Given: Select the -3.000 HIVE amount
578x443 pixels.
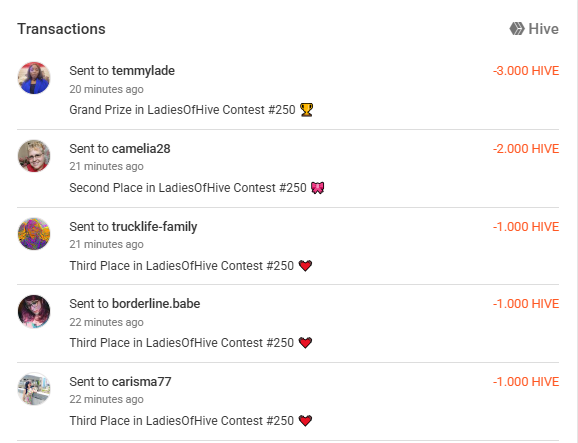Looking at the screenshot, I should point(526,71).
